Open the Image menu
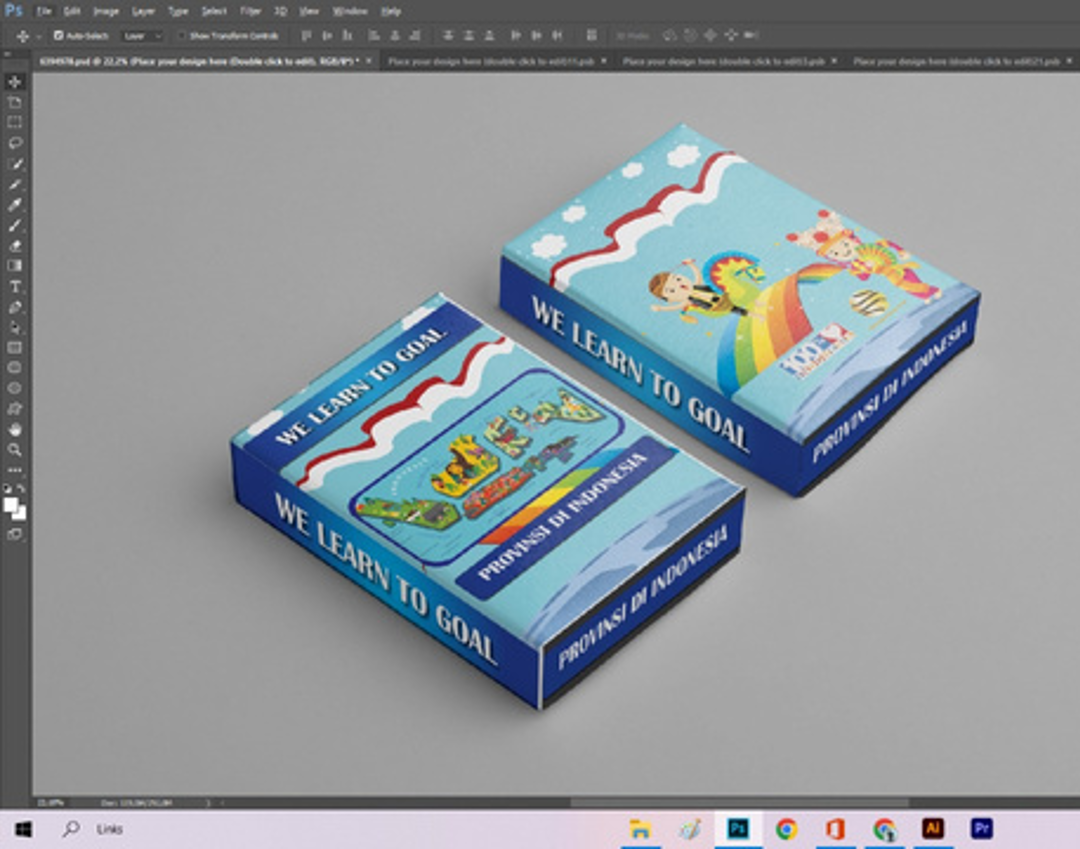This screenshot has width=1080, height=849. 106,11
